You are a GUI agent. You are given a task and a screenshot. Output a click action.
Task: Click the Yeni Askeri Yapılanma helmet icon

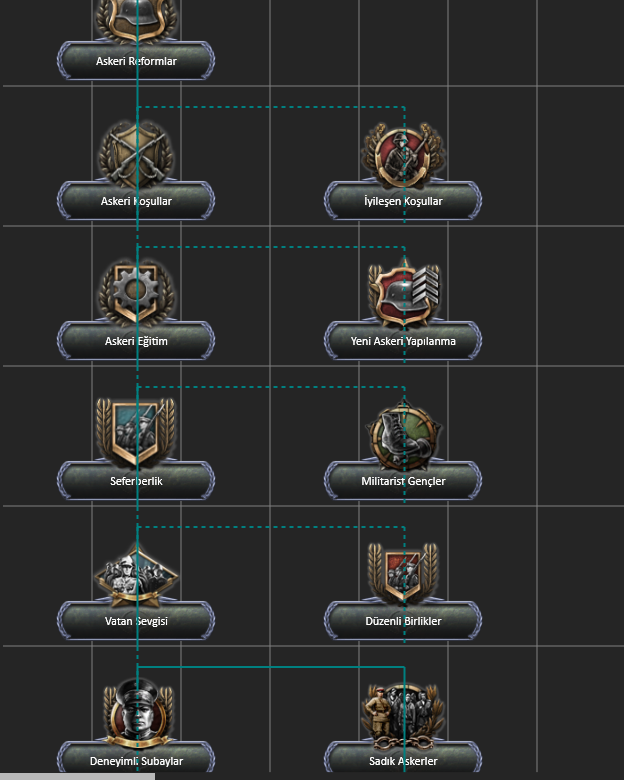(403, 292)
